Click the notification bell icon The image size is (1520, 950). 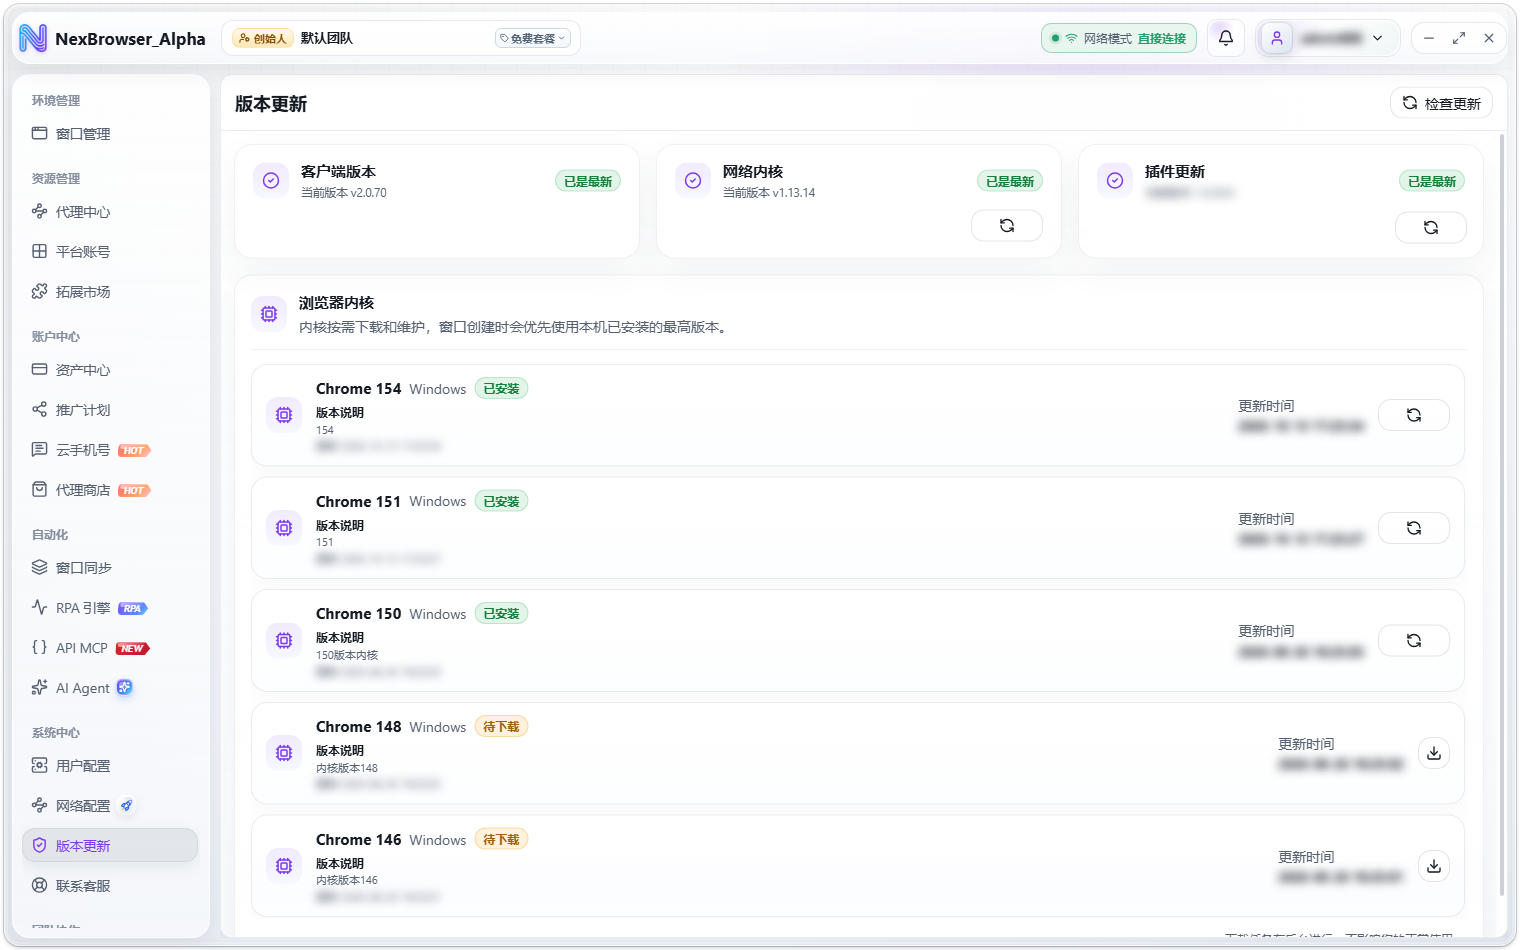pyautogui.click(x=1226, y=38)
